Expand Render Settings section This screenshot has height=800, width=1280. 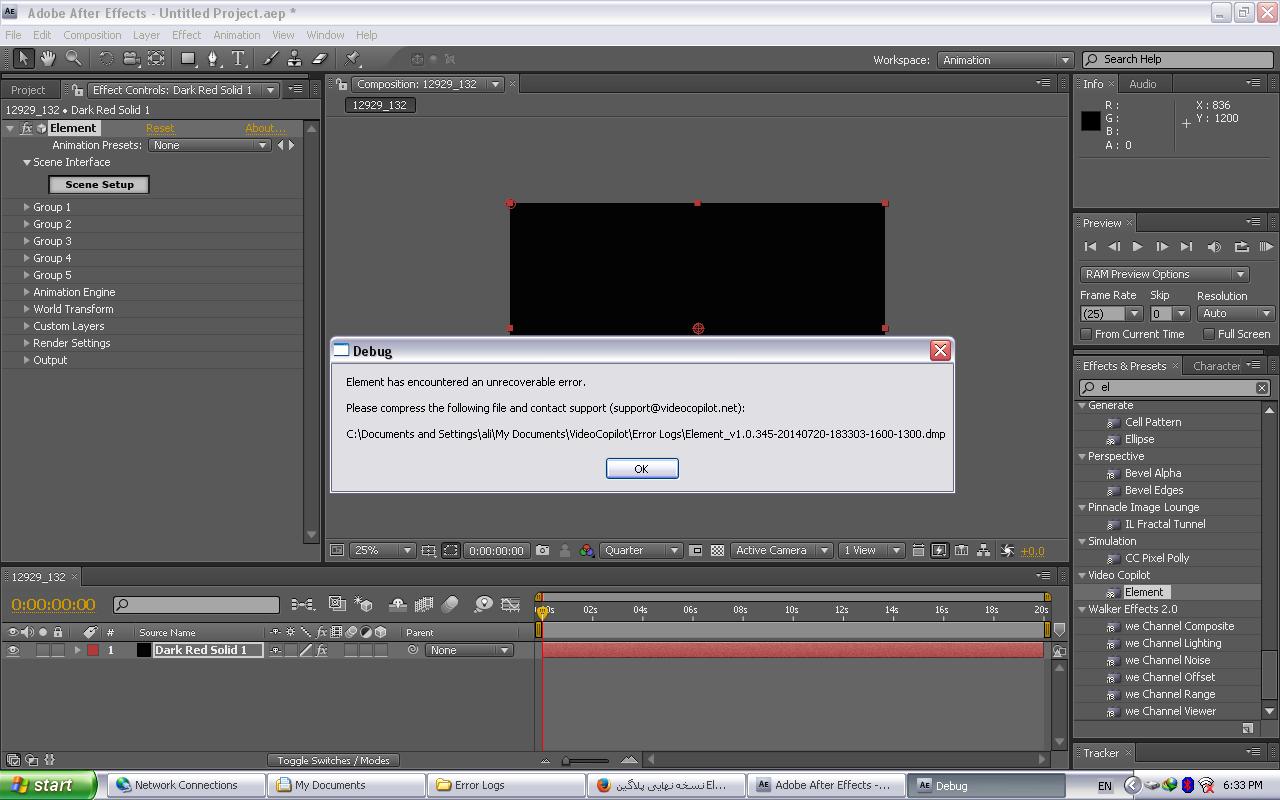(27, 343)
